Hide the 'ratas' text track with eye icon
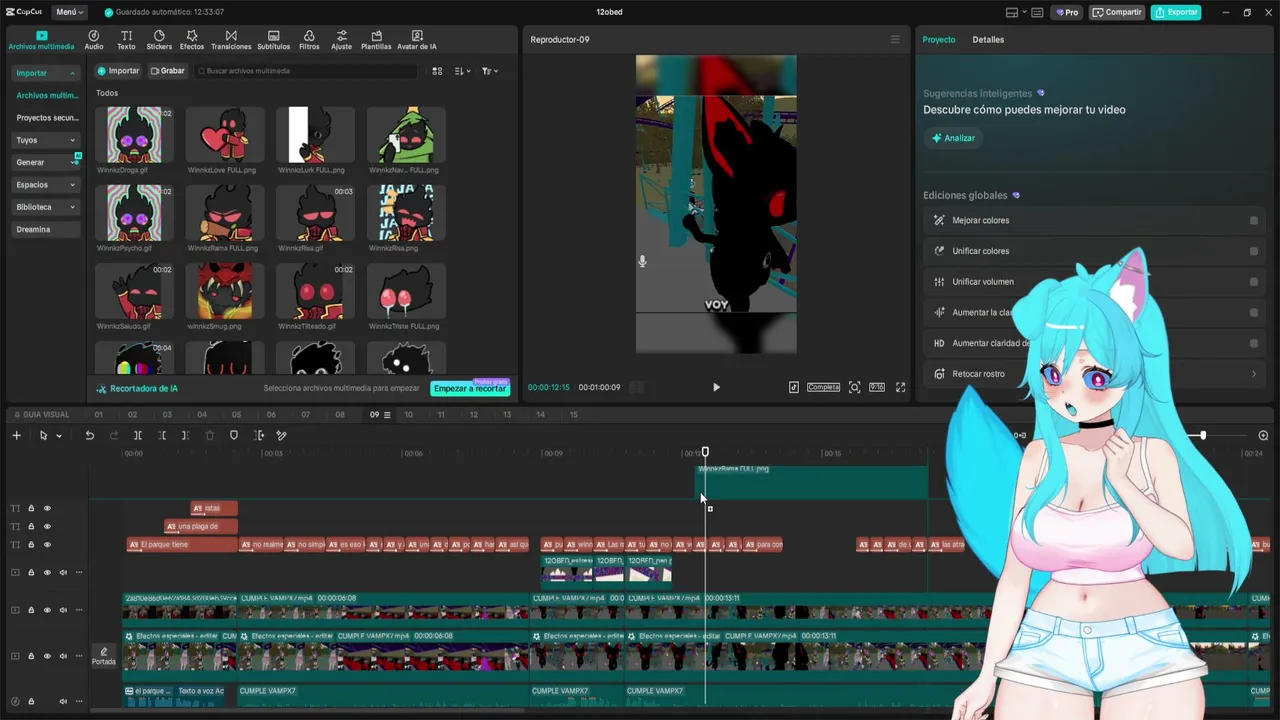Image resolution: width=1280 pixels, height=720 pixels. 47,508
